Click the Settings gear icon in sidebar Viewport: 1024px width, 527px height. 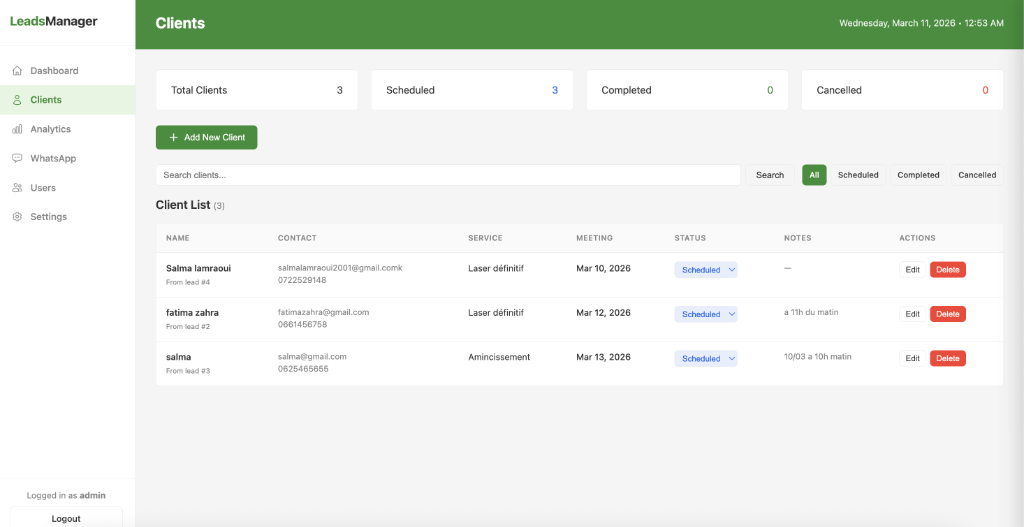(x=17, y=217)
